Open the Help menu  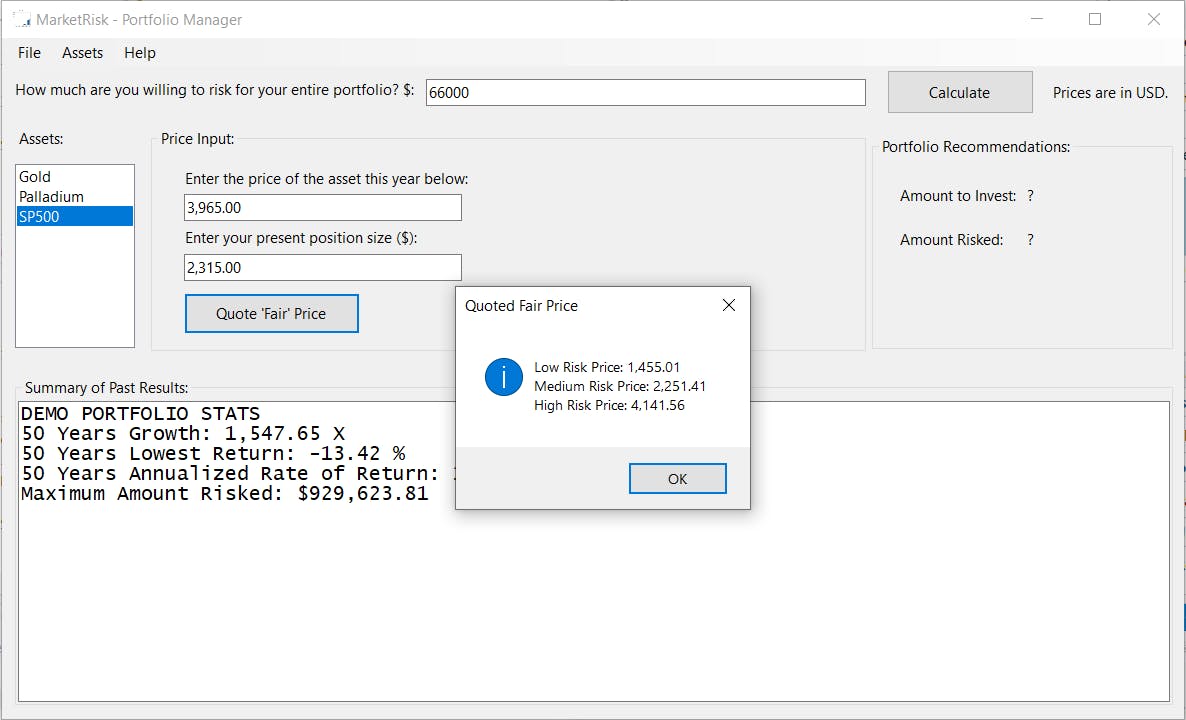140,53
